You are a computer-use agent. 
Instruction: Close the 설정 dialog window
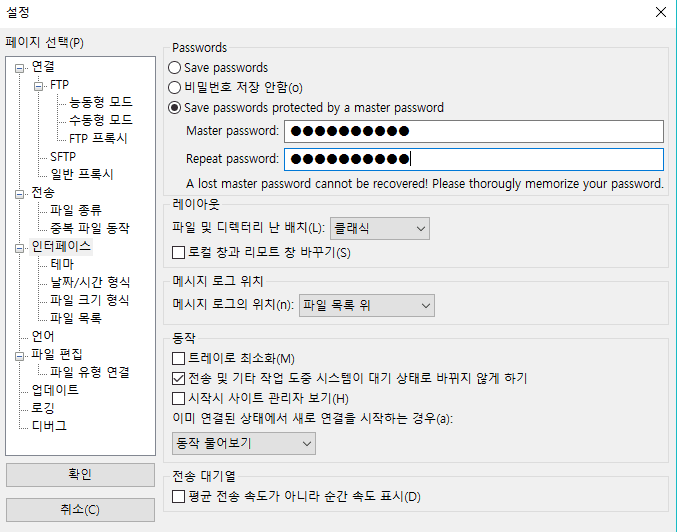click(x=661, y=12)
